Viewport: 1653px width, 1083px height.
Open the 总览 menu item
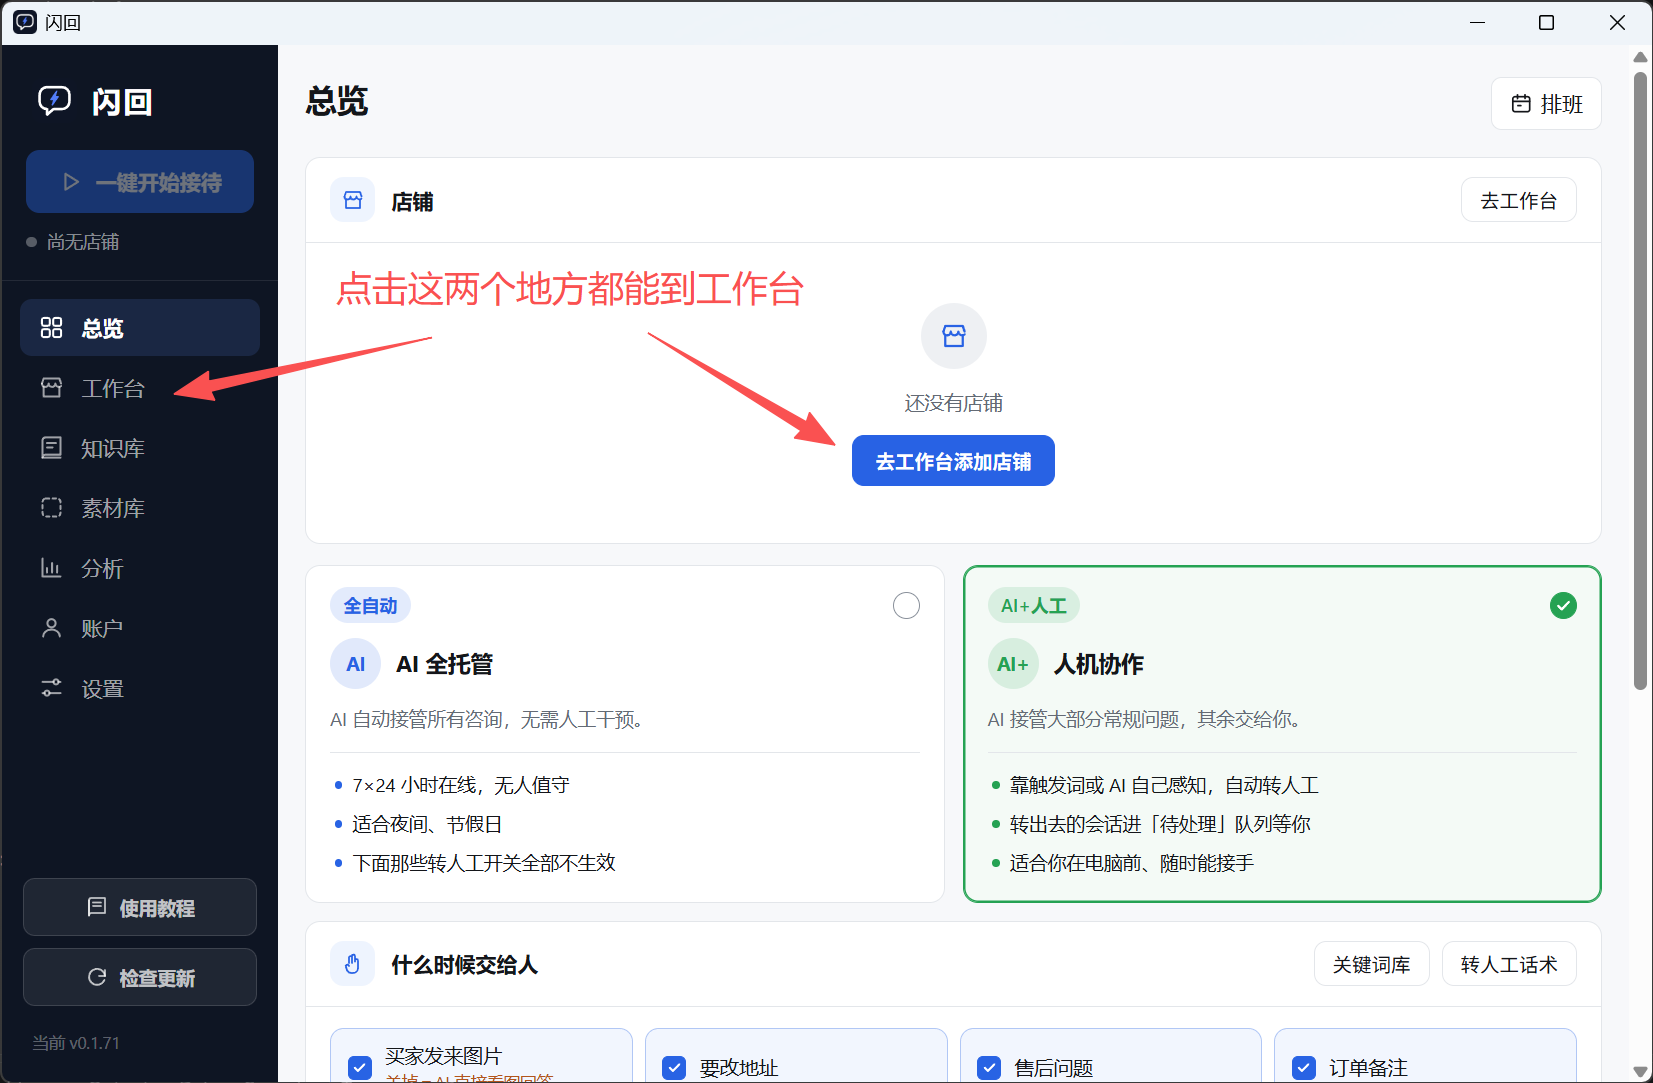point(140,328)
